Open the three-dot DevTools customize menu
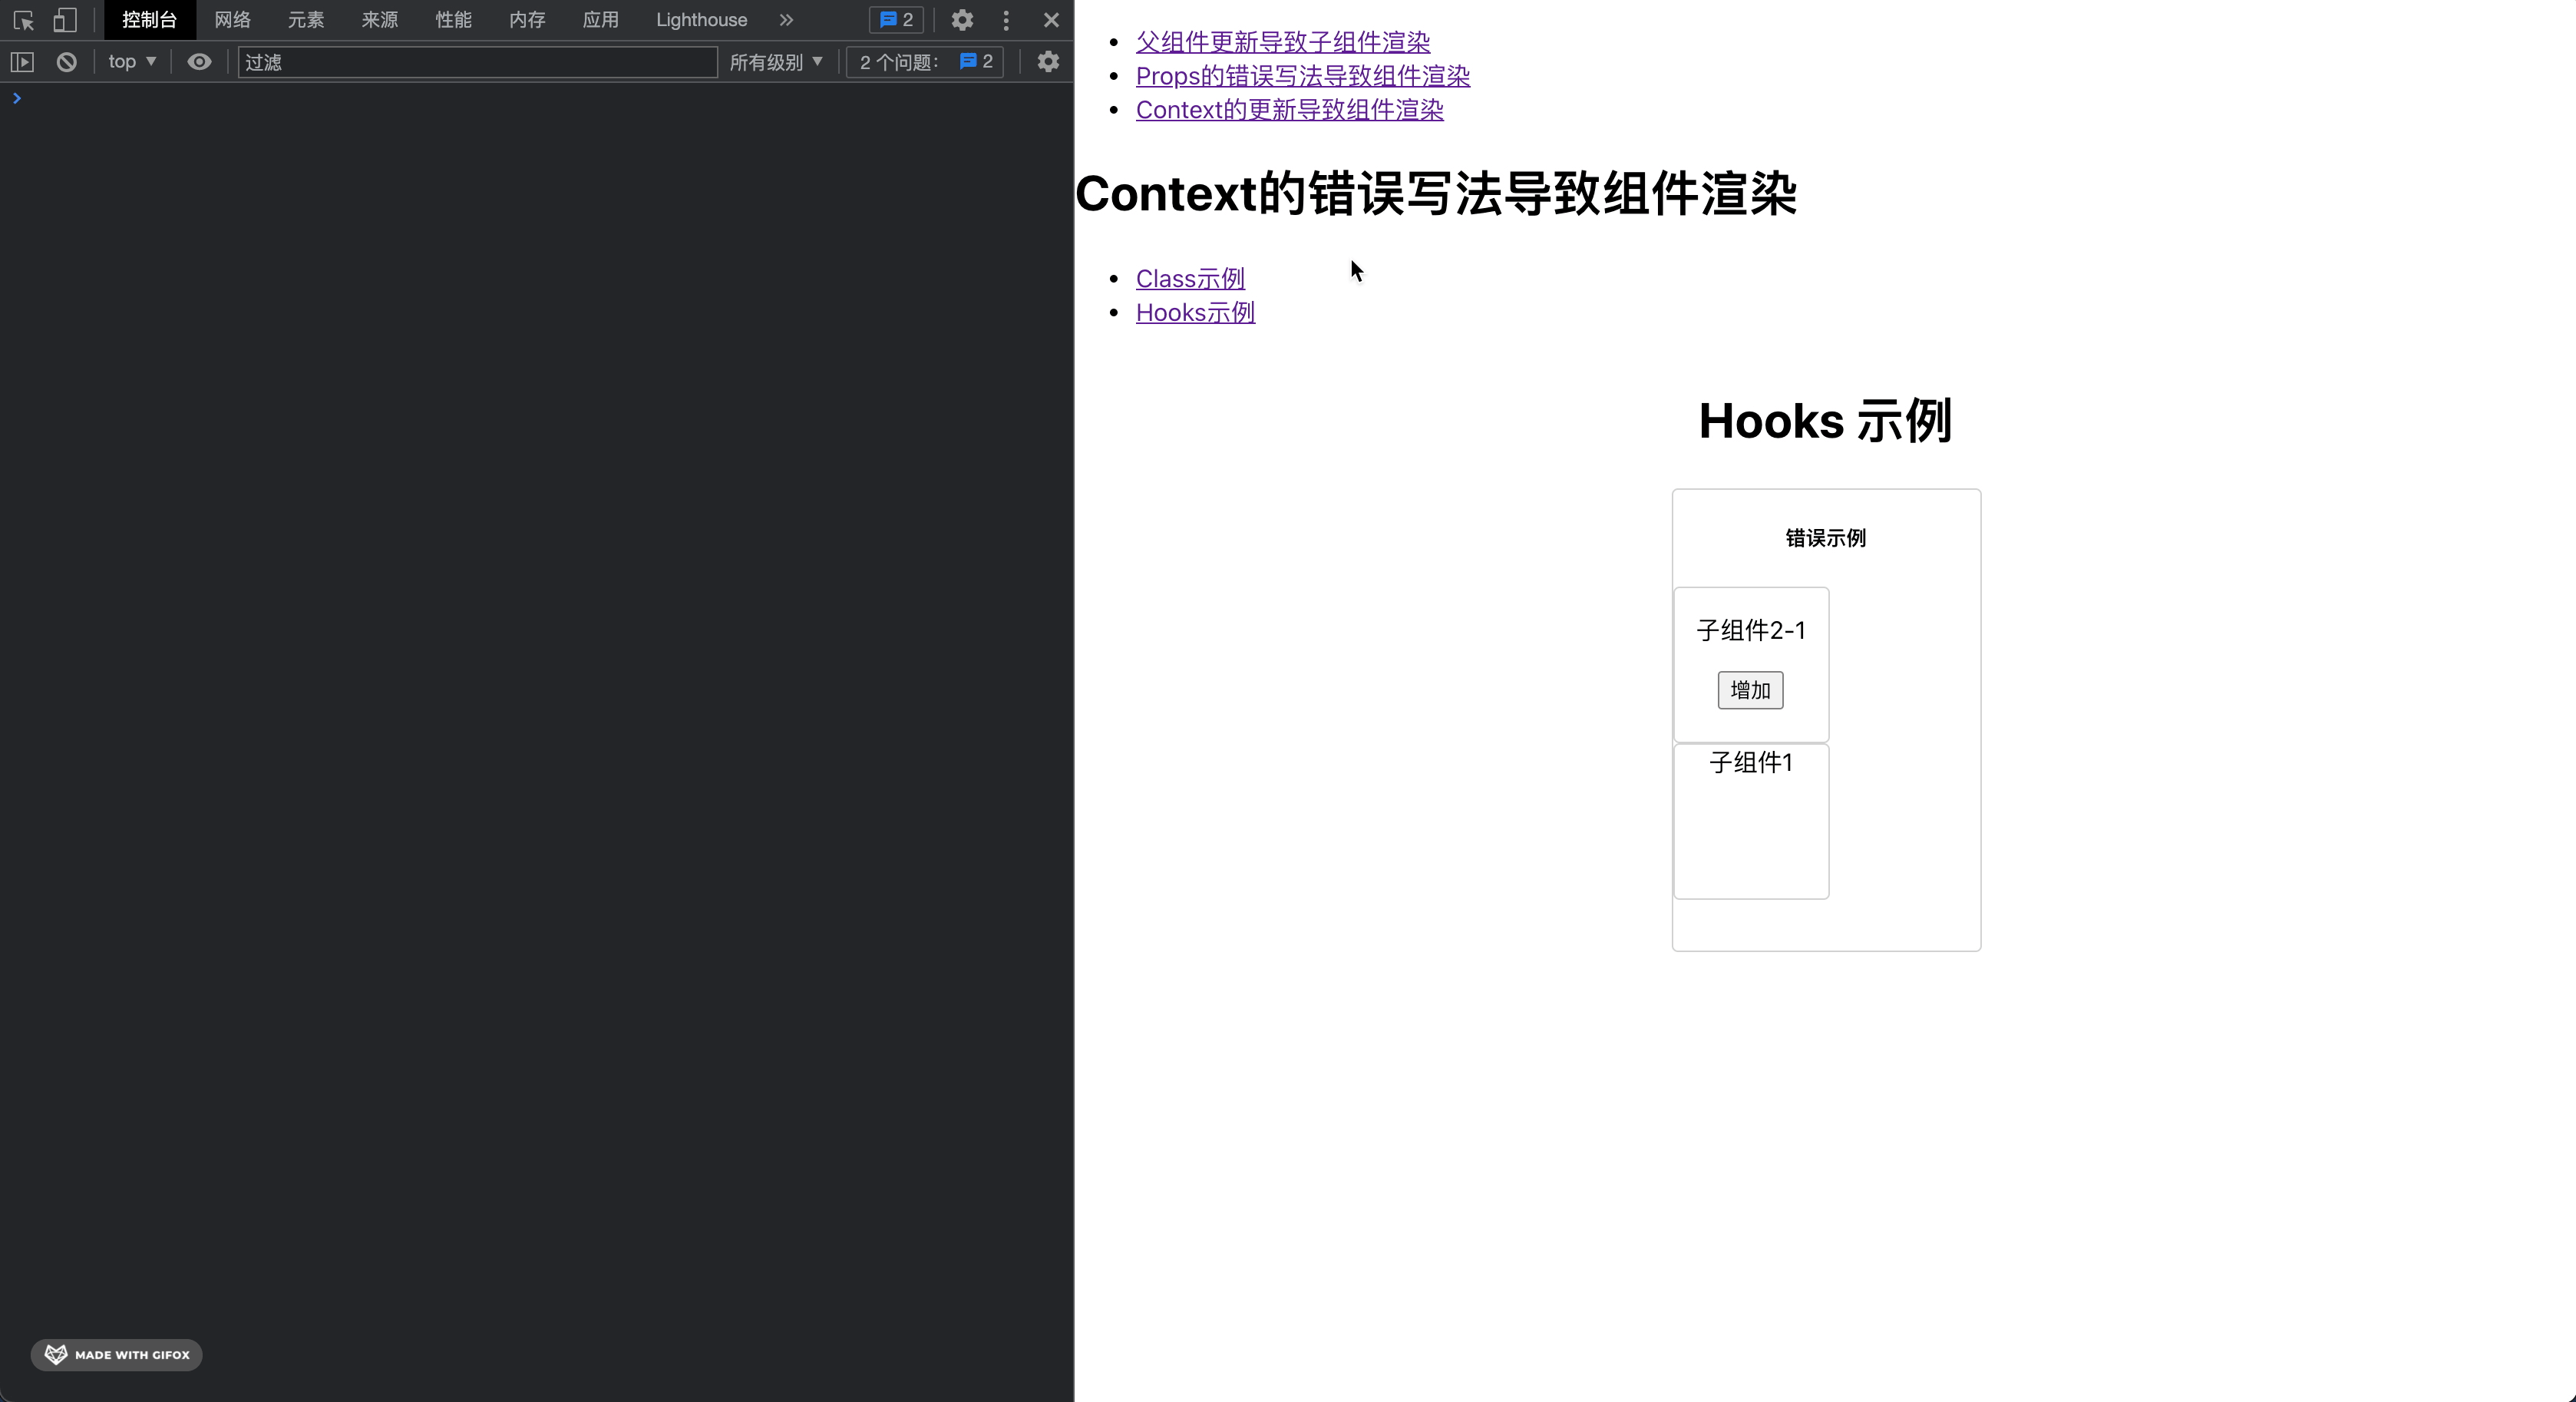 (1006, 20)
